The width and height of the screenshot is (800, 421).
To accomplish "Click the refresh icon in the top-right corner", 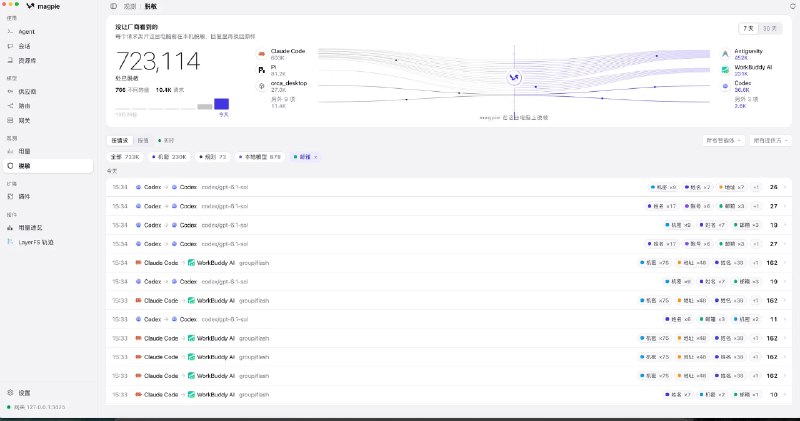I will coord(793,6).
